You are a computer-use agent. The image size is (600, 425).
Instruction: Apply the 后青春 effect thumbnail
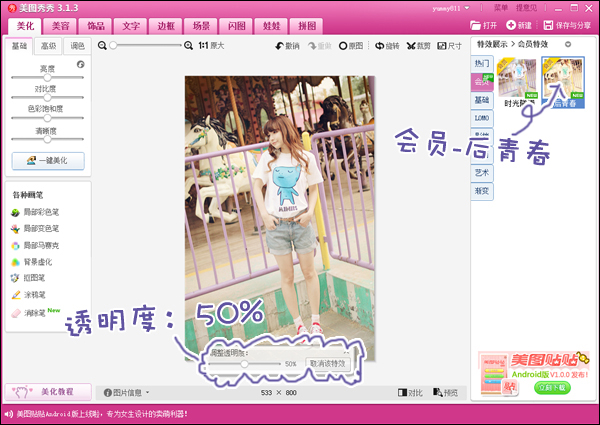click(563, 82)
